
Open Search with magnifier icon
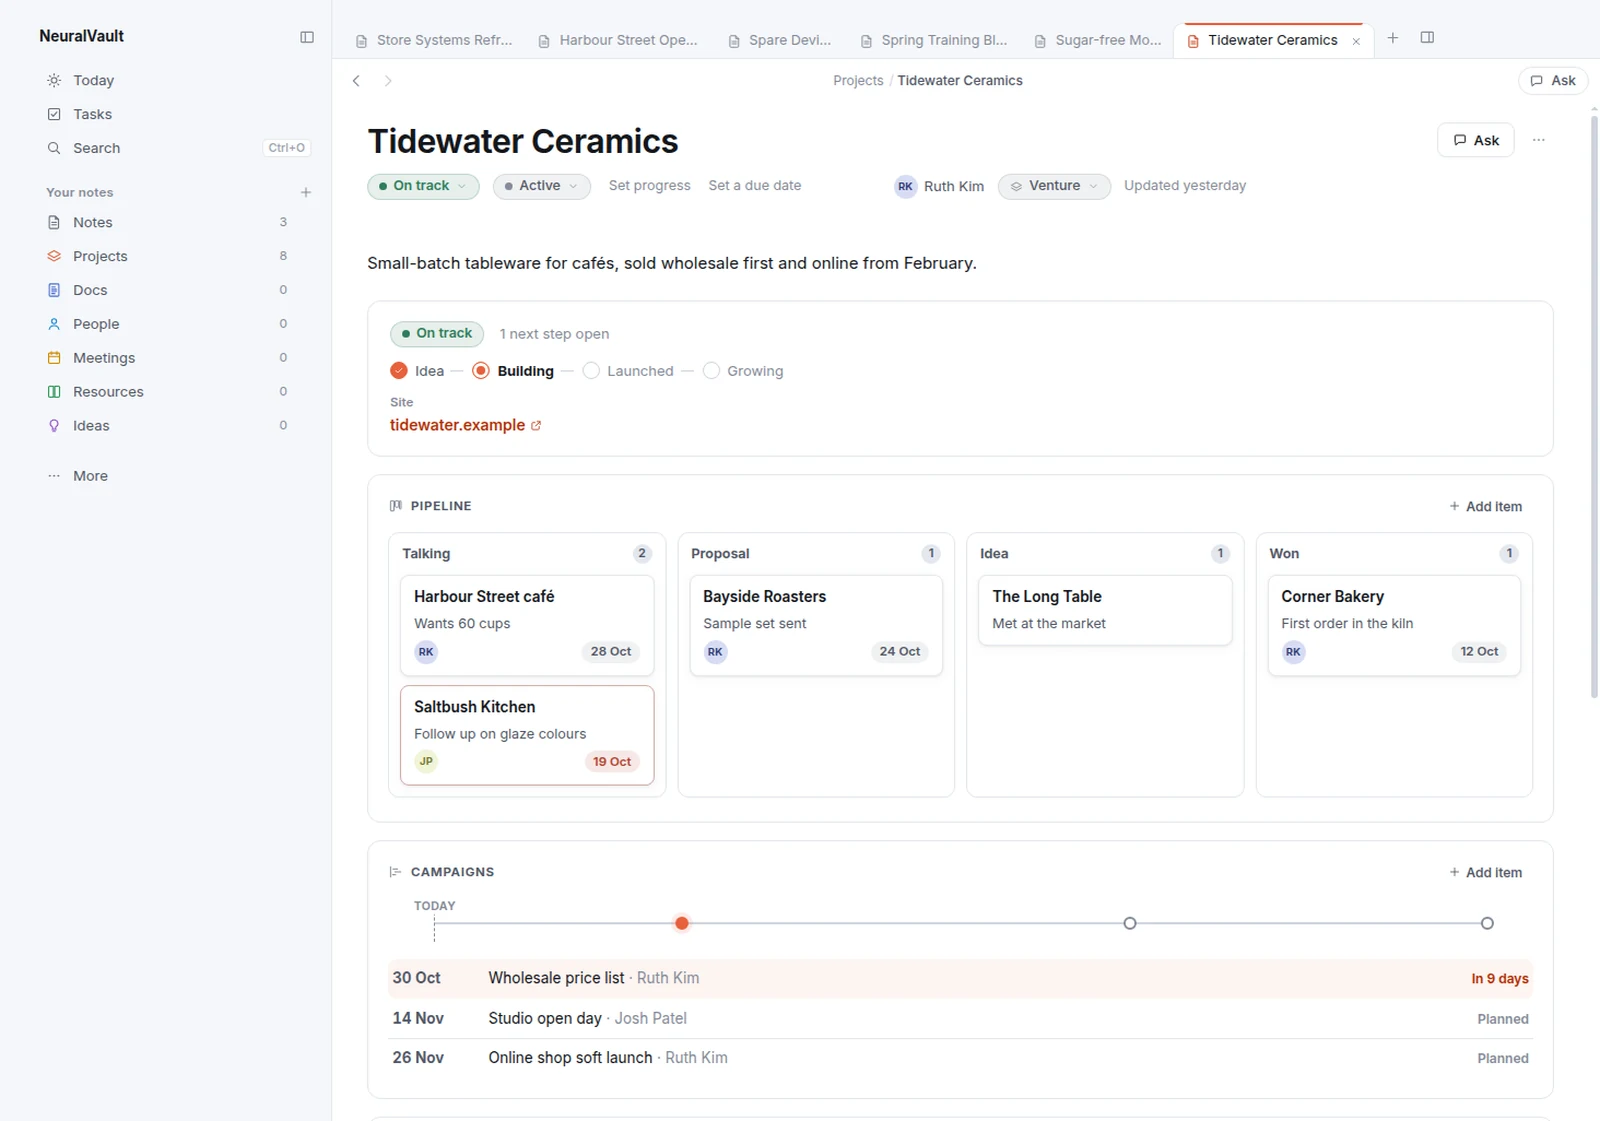[54, 148]
